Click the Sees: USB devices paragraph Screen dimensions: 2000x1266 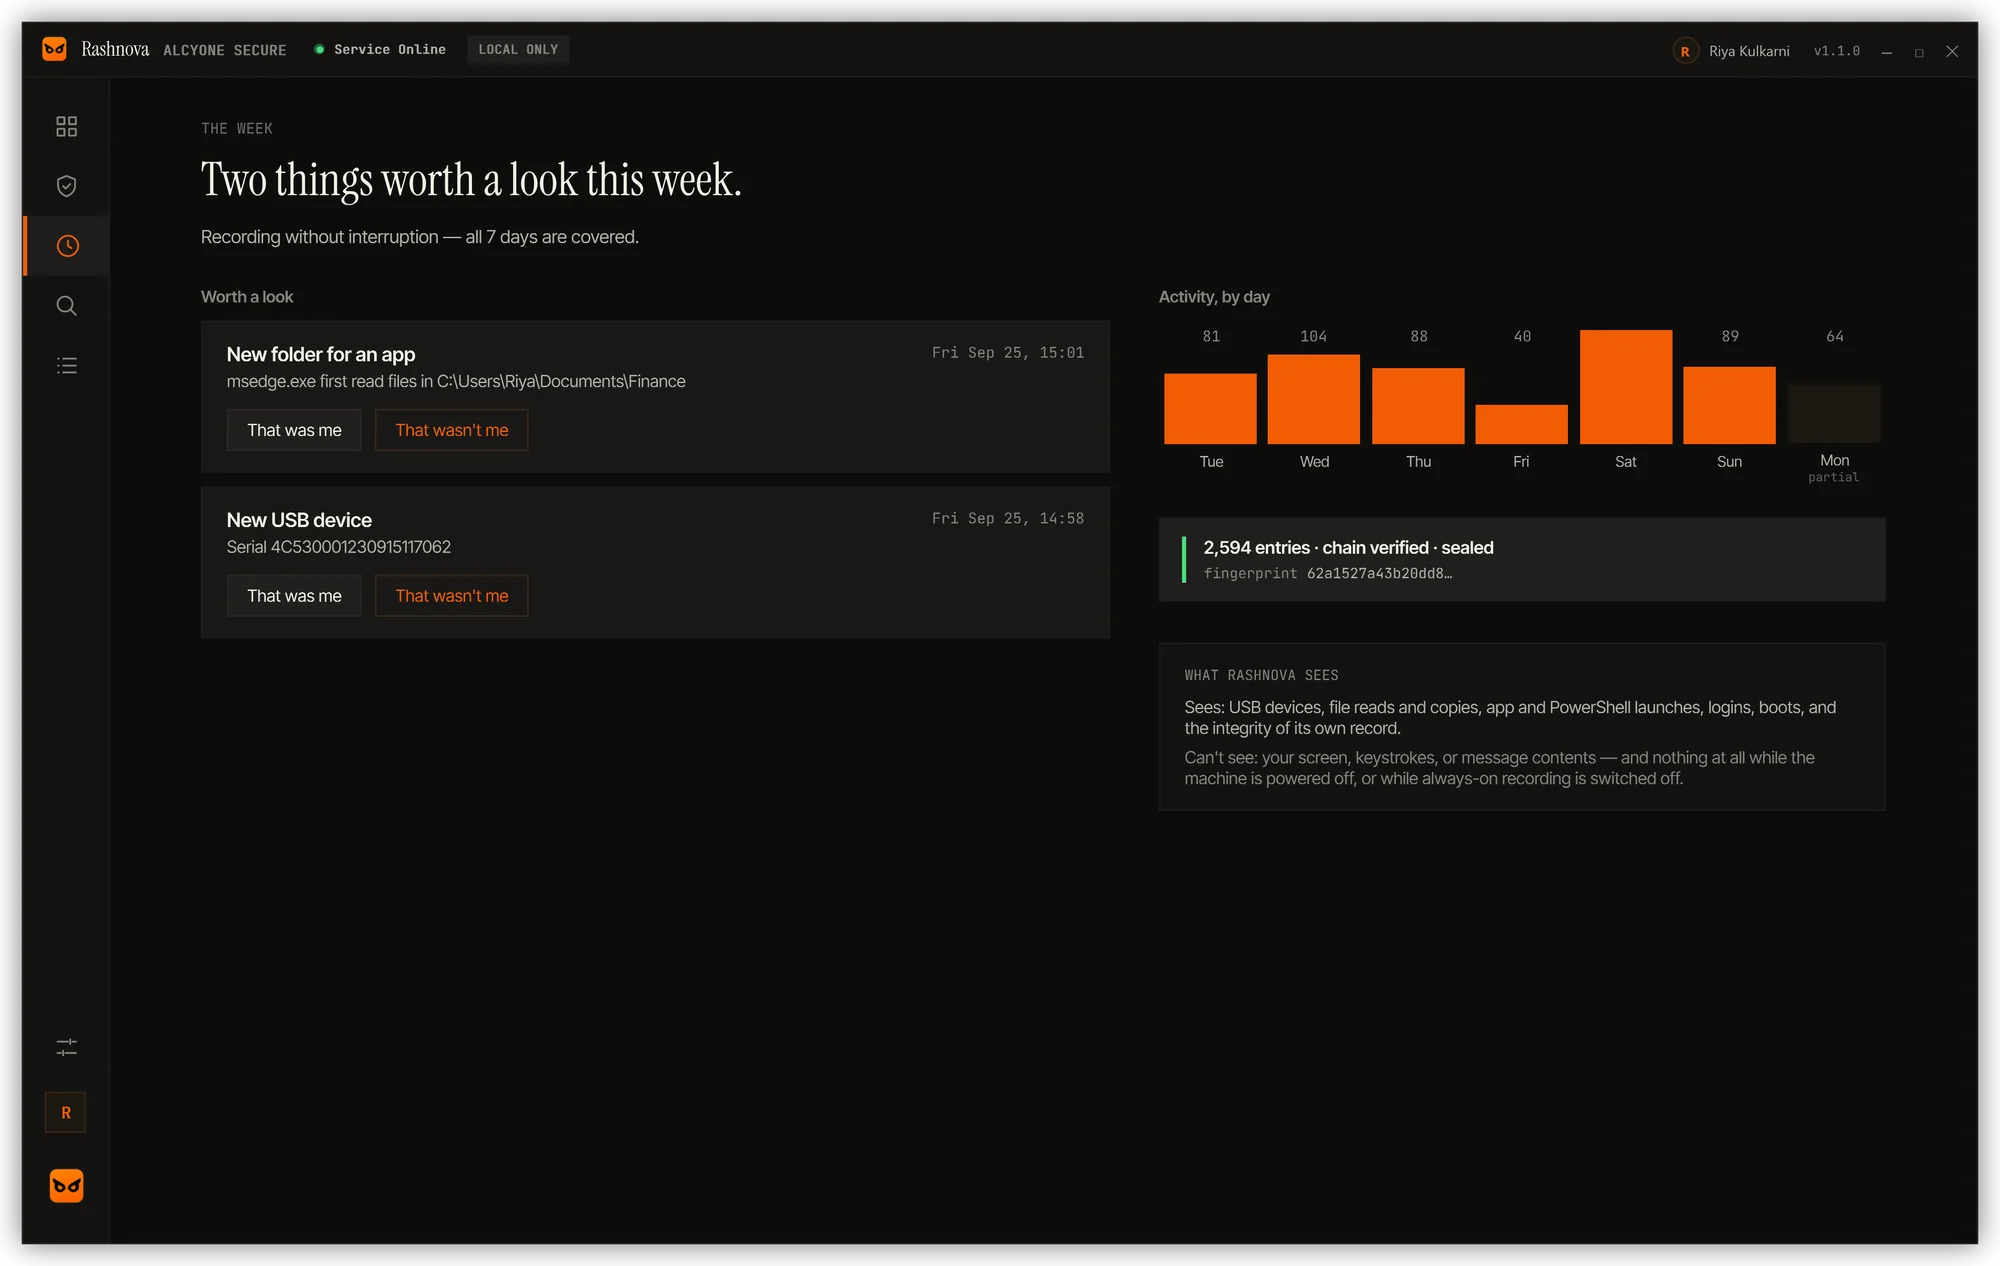(x=1510, y=718)
